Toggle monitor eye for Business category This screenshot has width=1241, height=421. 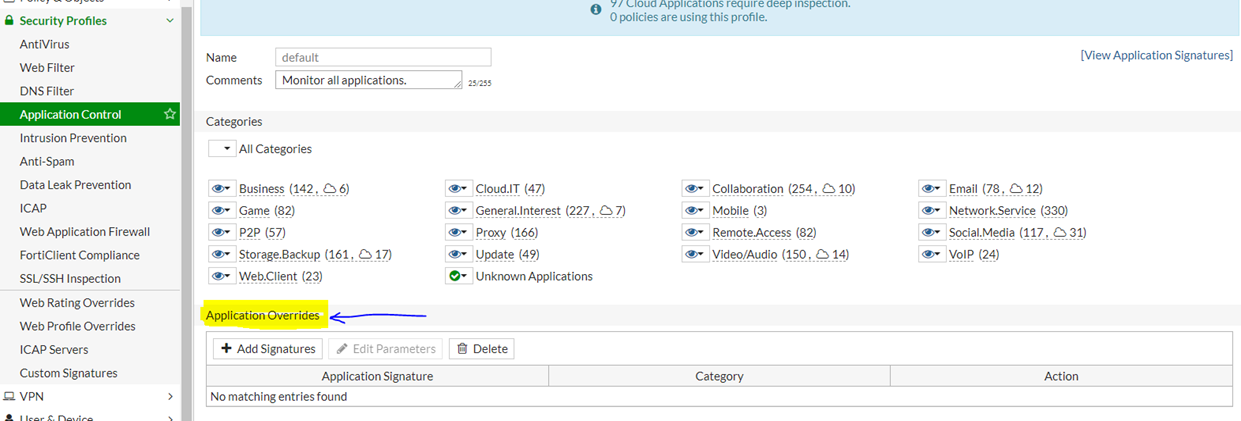(x=221, y=189)
